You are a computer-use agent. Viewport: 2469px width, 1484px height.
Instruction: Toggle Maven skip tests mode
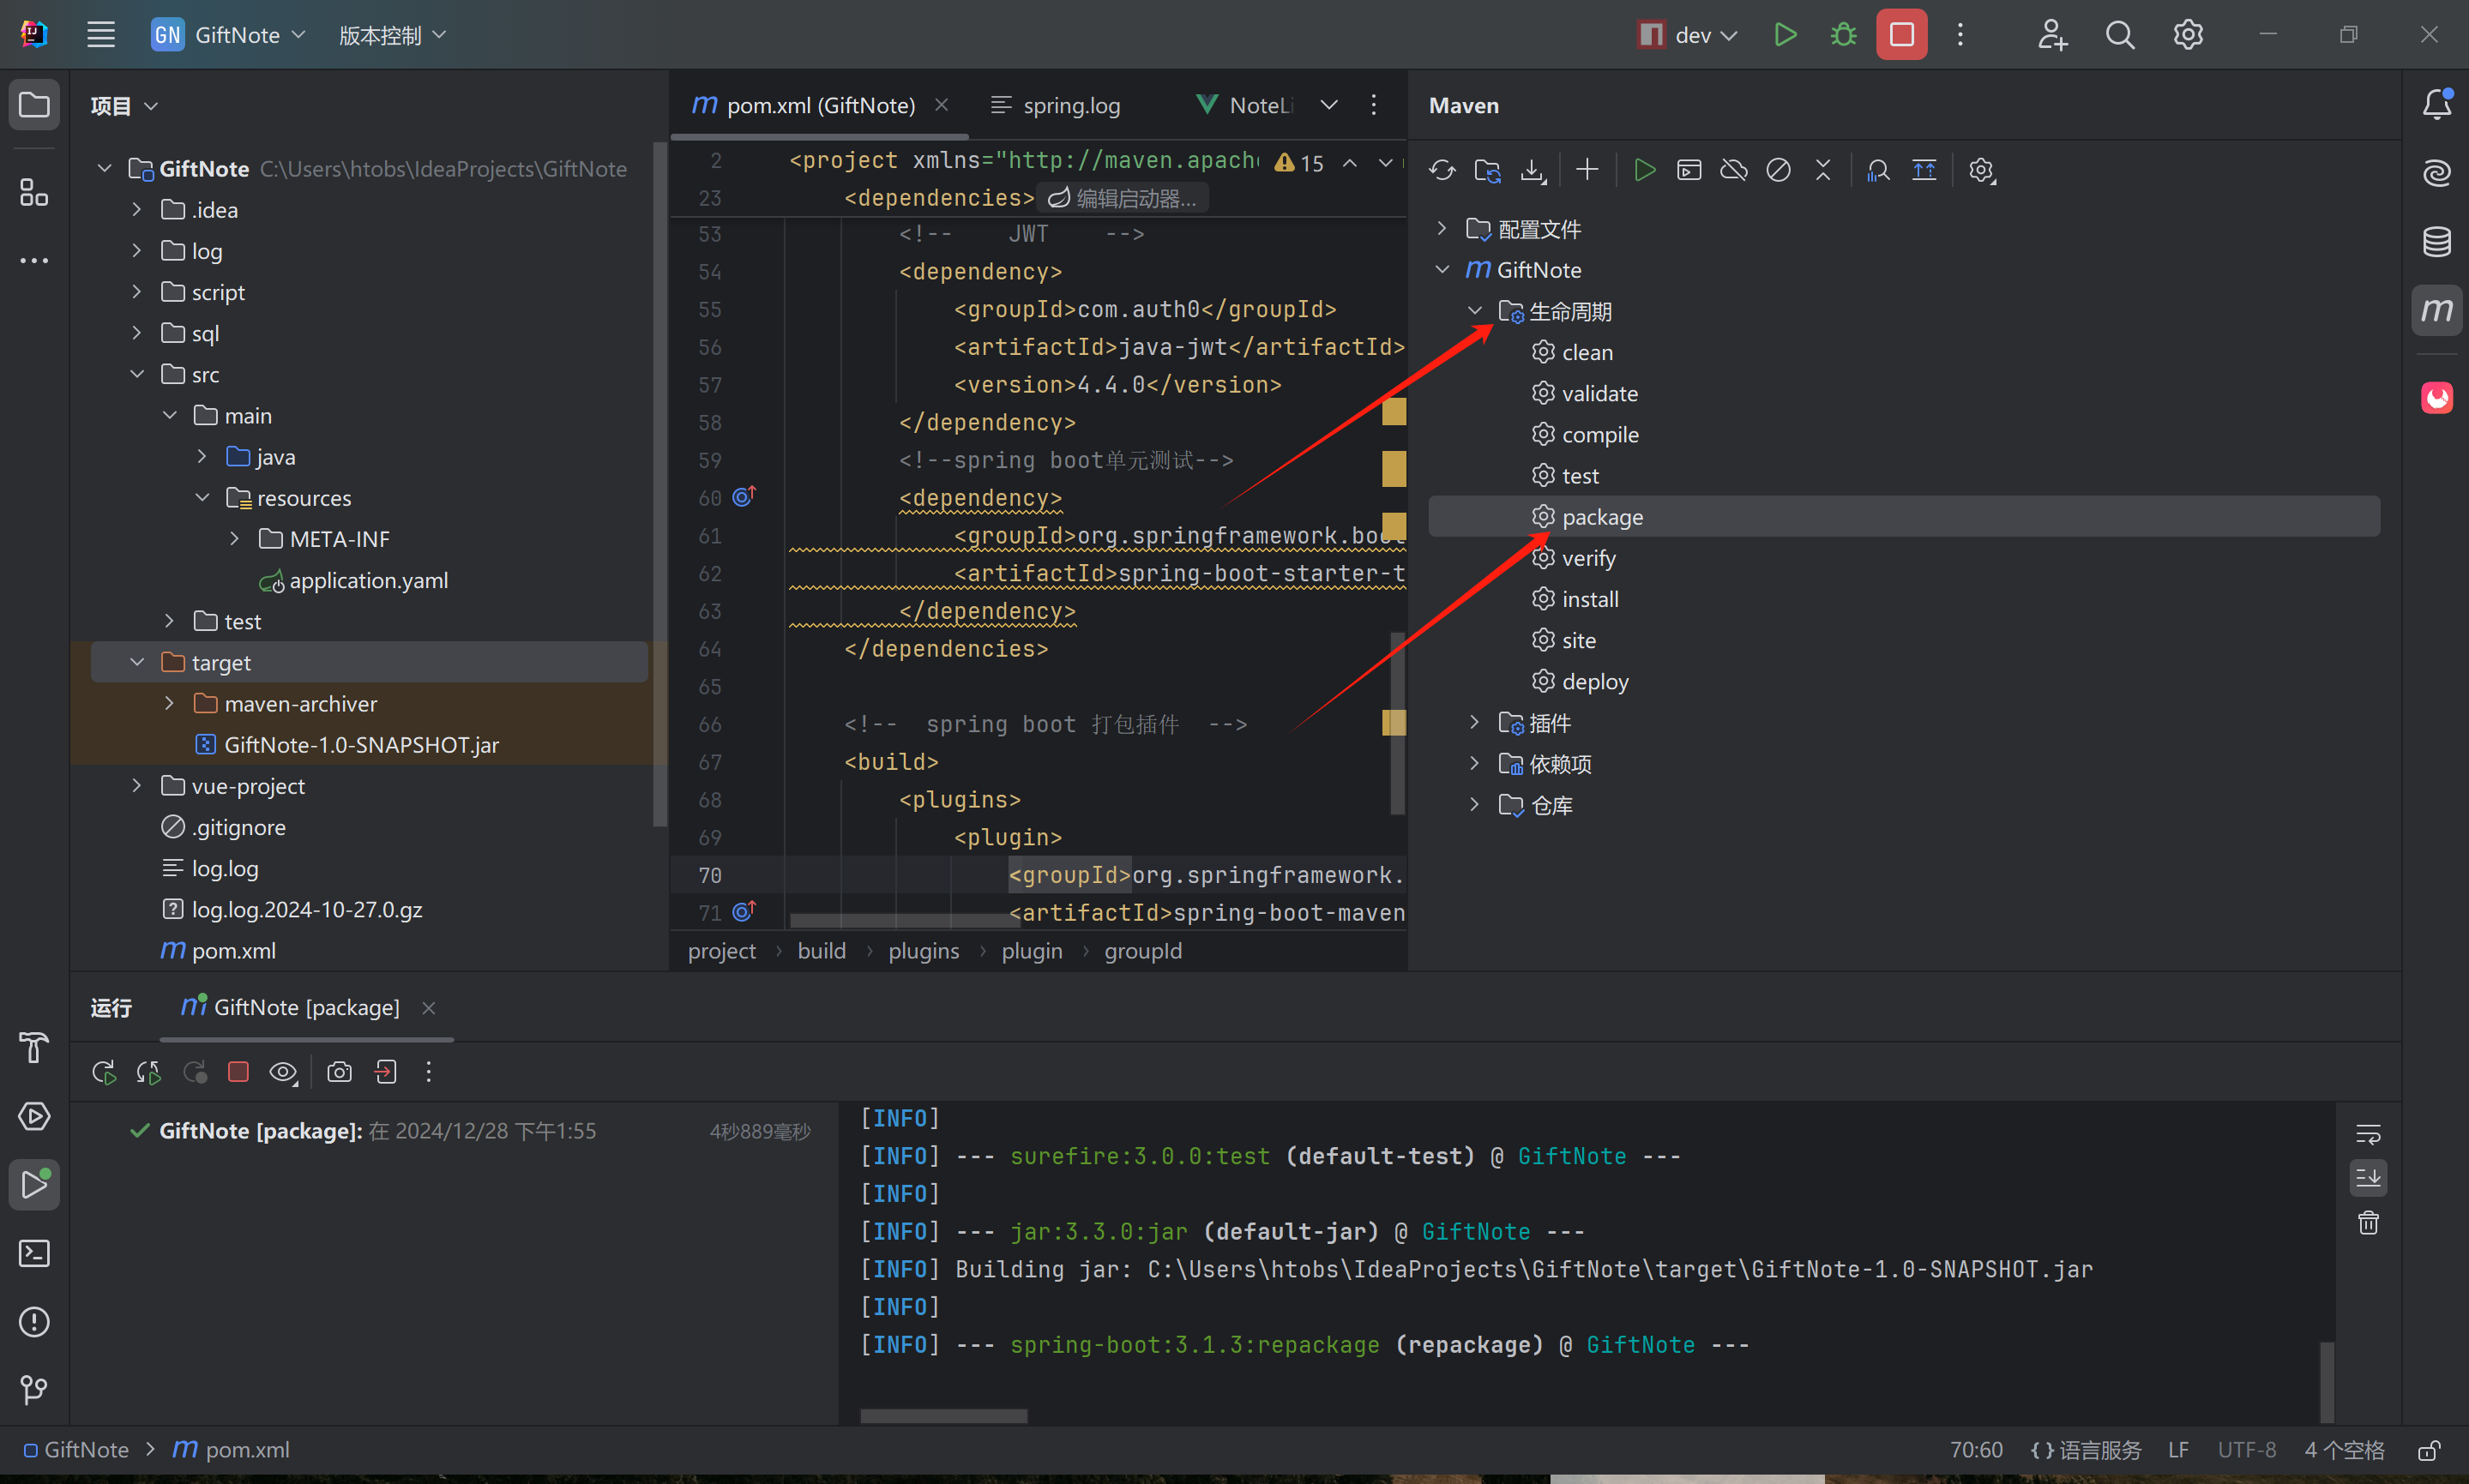(x=1778, y=170)
